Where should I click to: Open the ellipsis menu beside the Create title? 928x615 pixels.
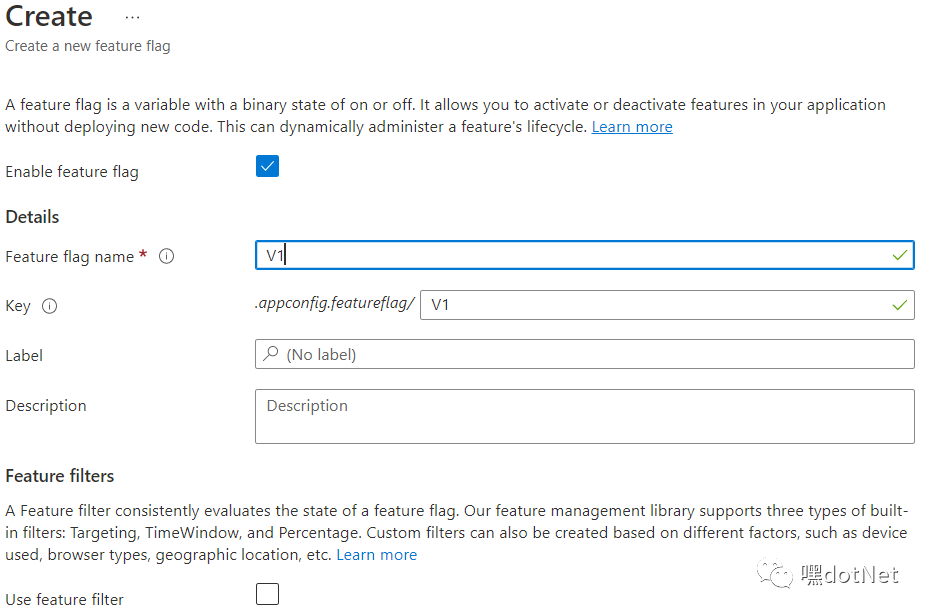[x=133, y=18]
